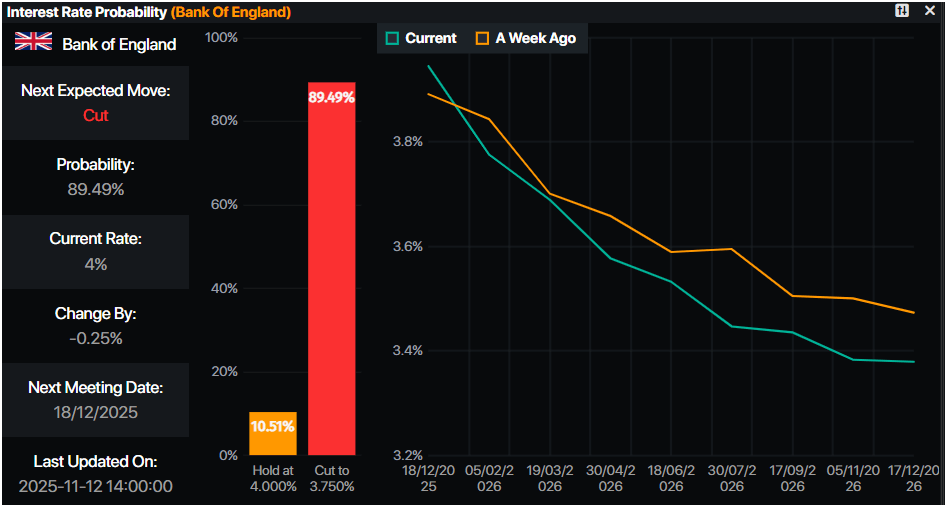Click the UK flag icon
947x507 pixels.
(x=33, y=42)
